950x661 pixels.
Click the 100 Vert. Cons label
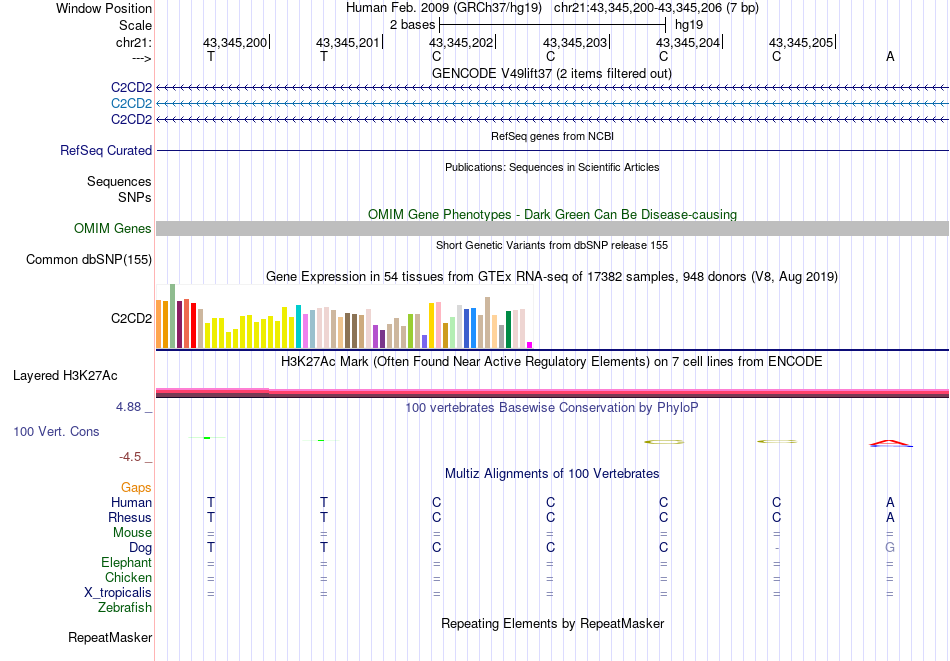coord(56,431)
